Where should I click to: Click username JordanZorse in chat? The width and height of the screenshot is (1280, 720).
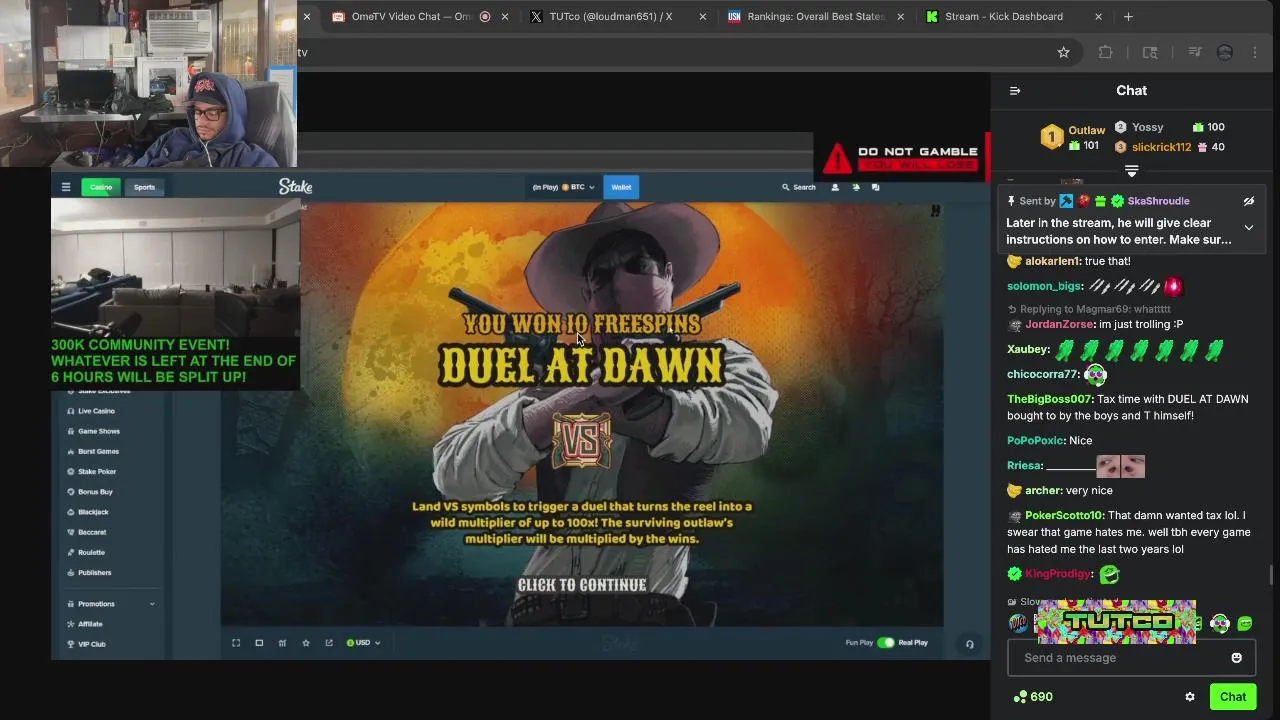tap(1059, 324)
